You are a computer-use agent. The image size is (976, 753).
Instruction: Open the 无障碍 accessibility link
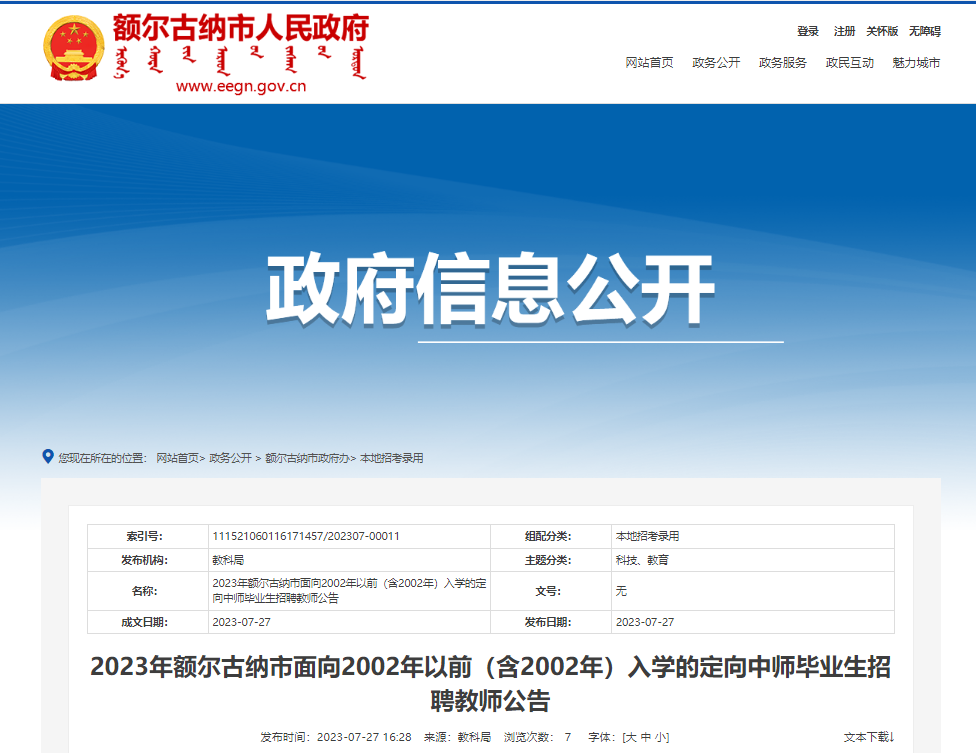[x=924, y=31]
